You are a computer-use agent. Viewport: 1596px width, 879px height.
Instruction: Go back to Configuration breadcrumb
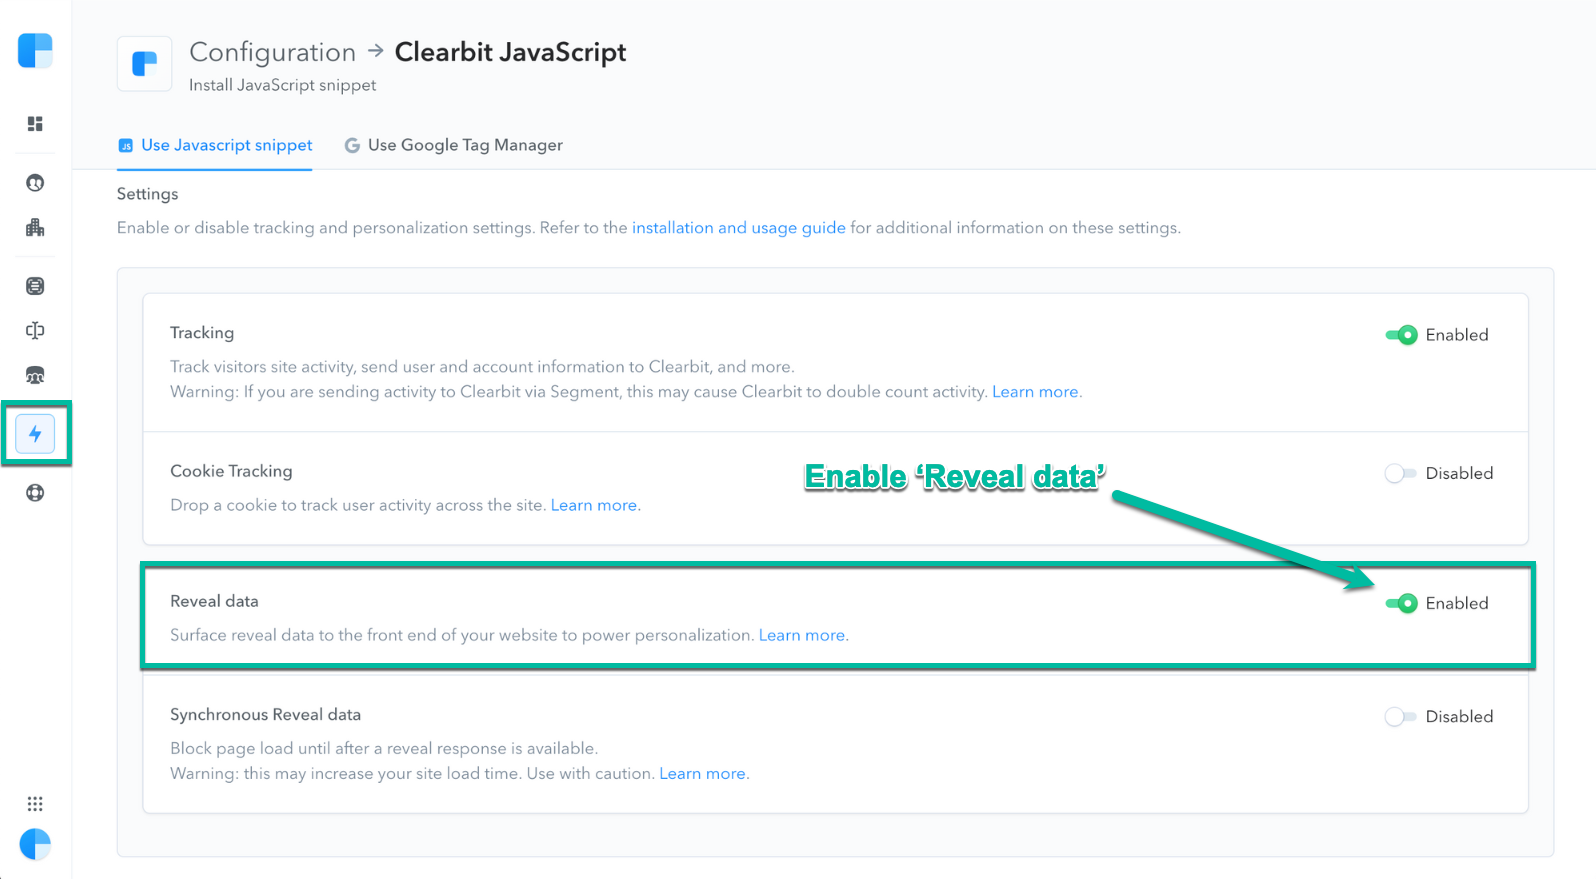tap(272, 52)
